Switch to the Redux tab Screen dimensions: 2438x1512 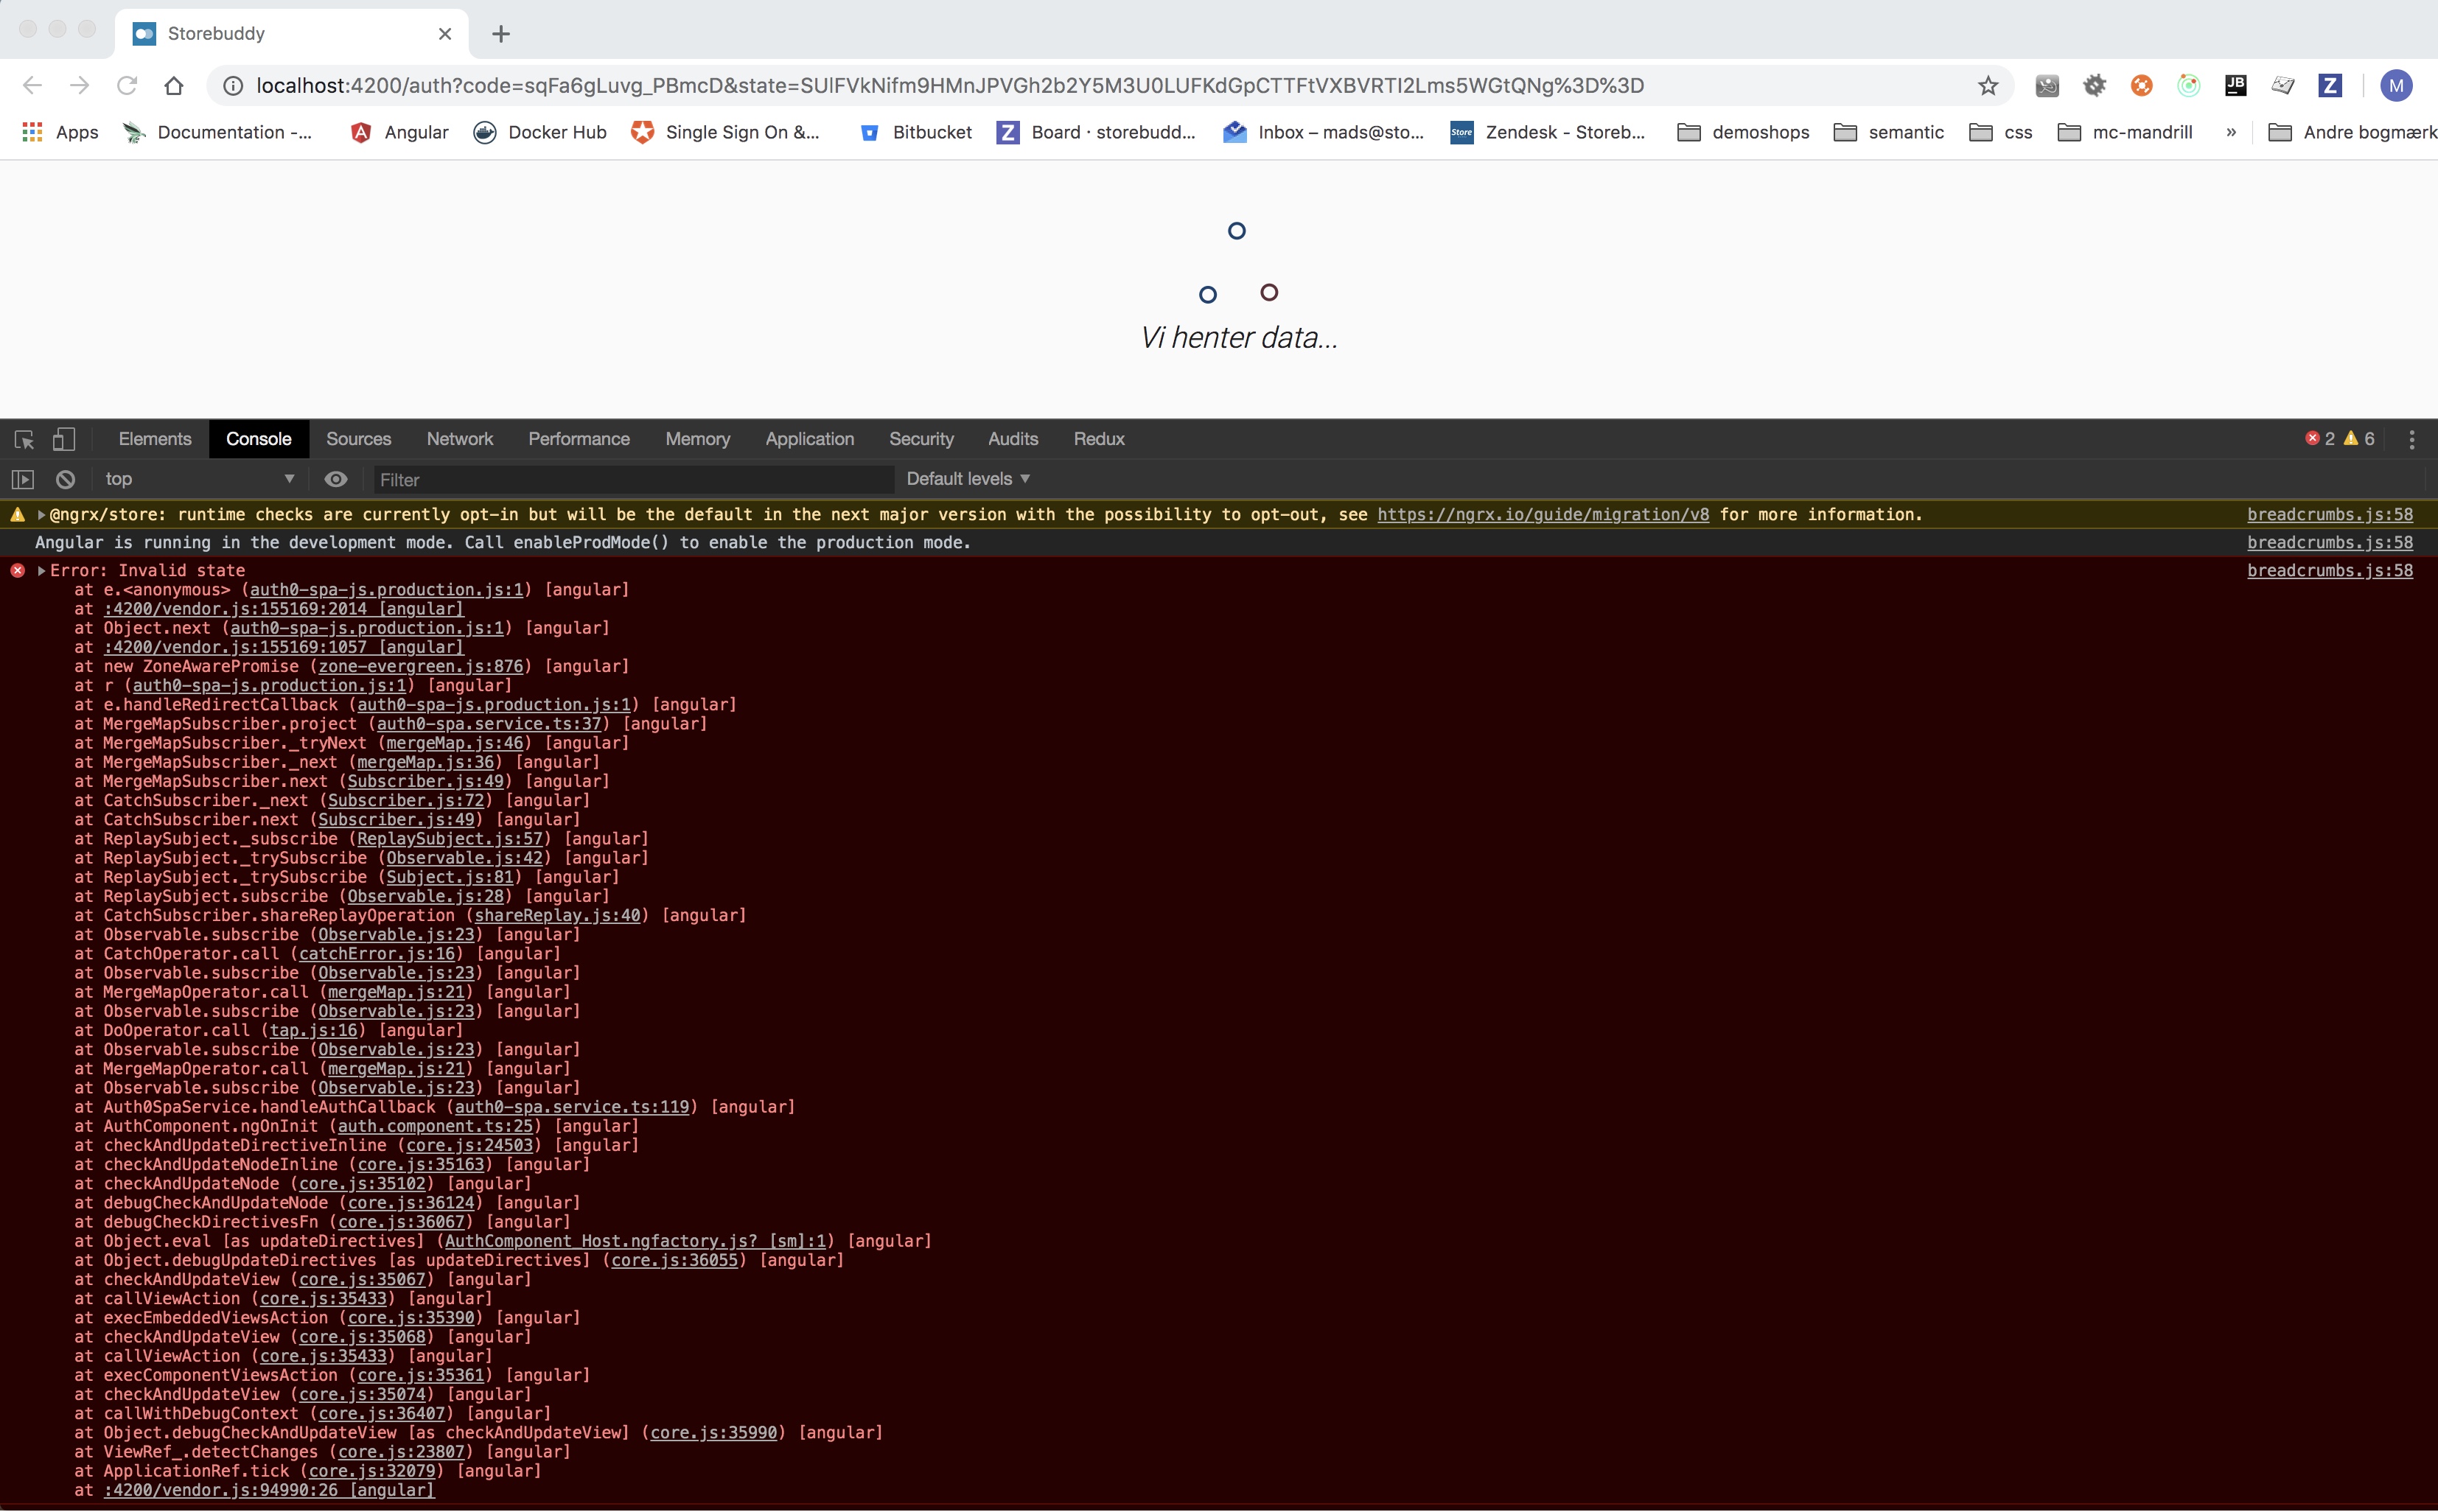click(1097, 438)
